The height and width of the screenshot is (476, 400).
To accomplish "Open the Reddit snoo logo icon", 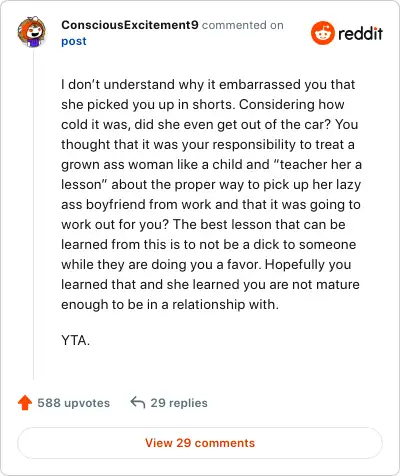I will pyautogui.click(x=322, y=33).
